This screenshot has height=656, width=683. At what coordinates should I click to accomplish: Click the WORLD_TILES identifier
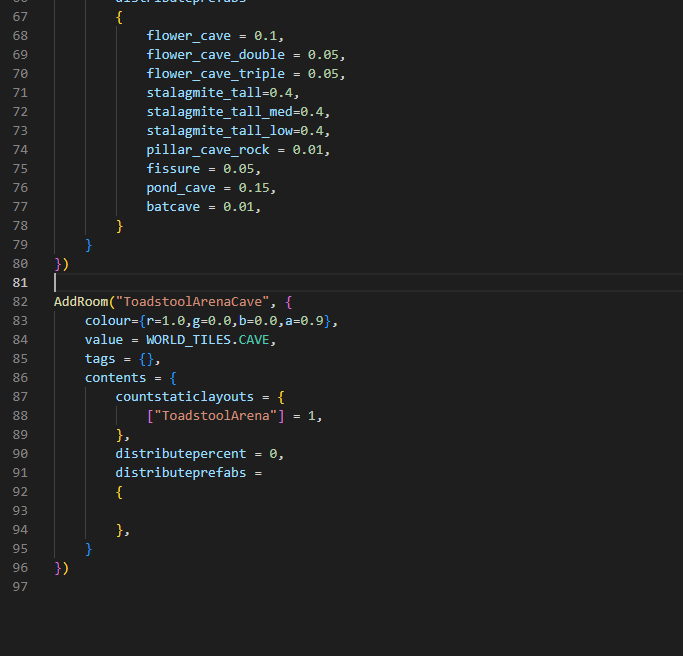click(188, 340)
